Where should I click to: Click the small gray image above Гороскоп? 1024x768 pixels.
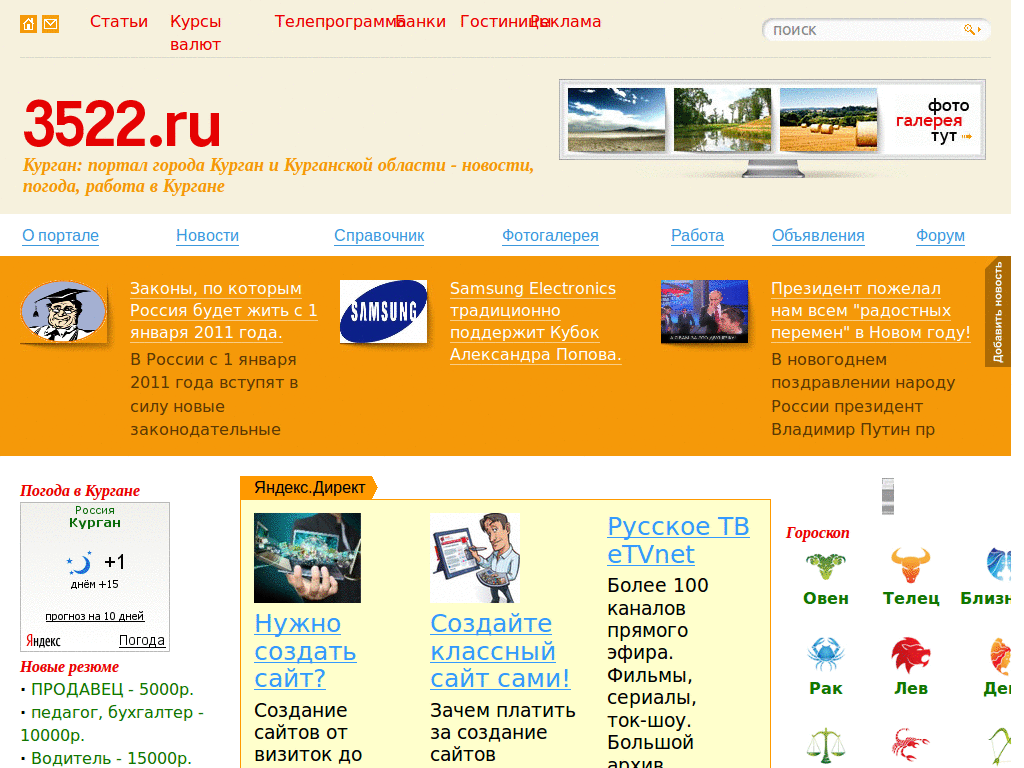[888, 496]
